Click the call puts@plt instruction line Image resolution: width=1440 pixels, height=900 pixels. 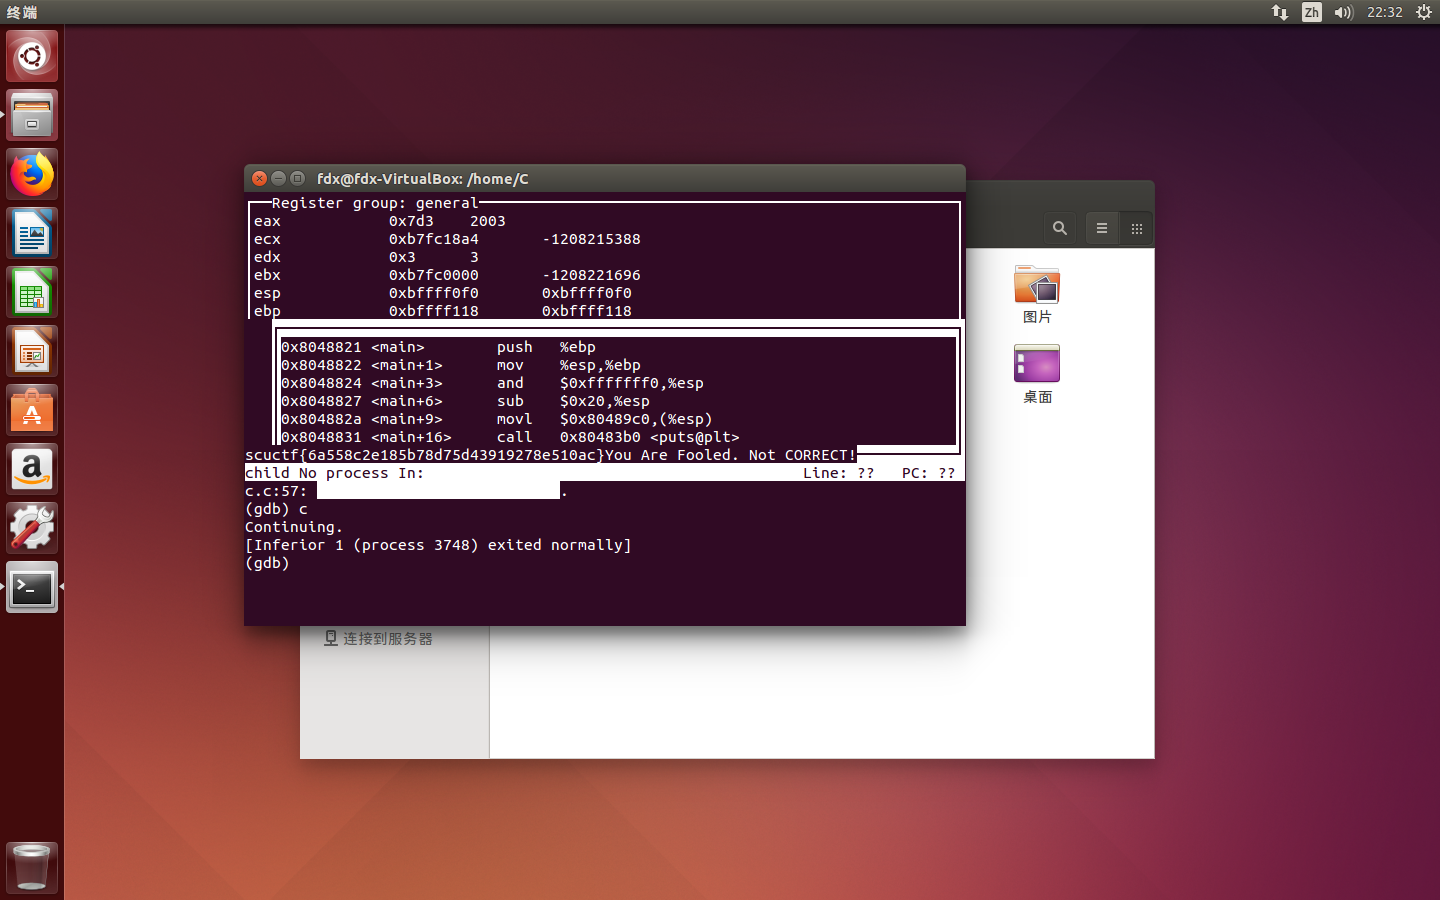(x=510, y=437)
